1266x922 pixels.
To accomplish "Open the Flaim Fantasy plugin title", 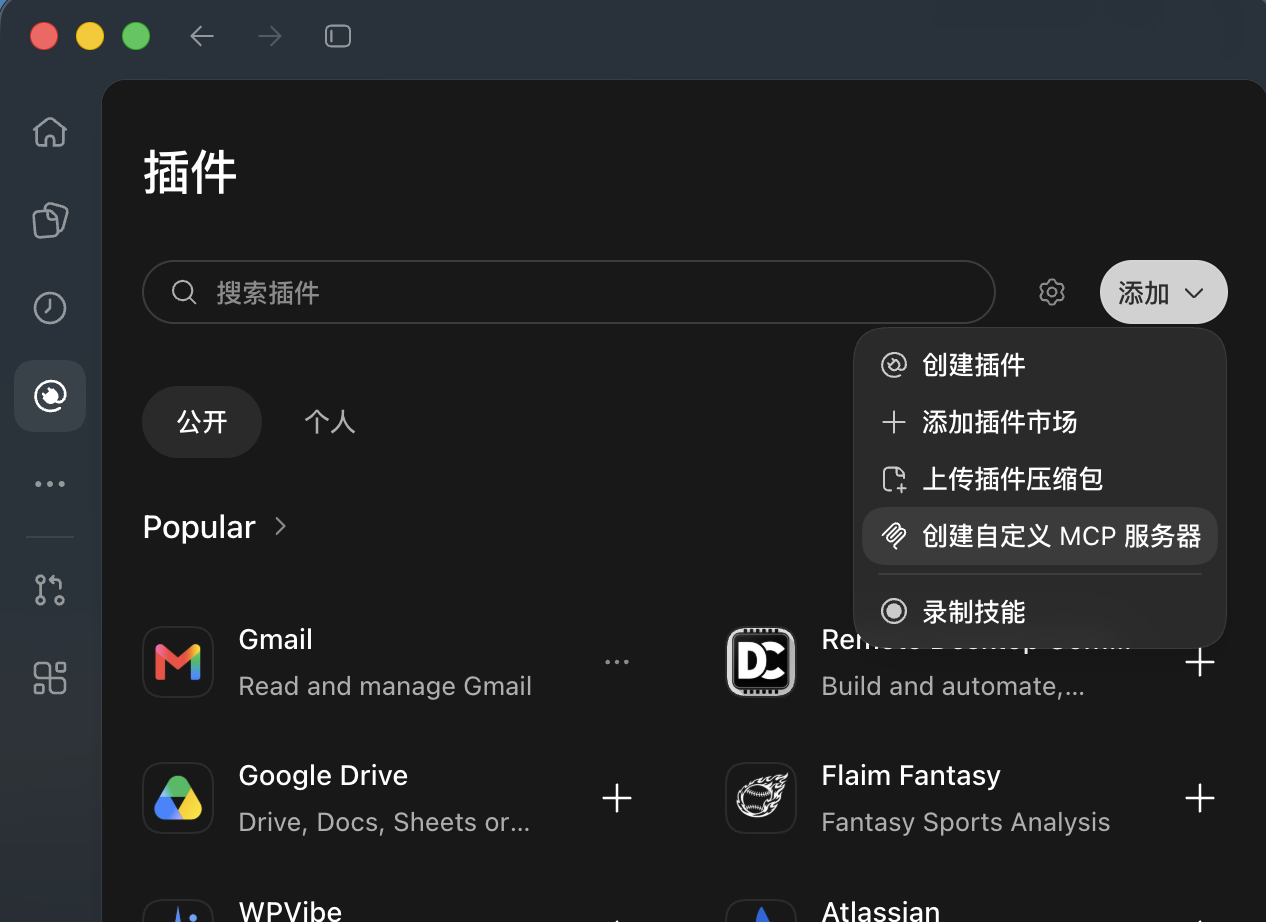I will click(911, 776).
